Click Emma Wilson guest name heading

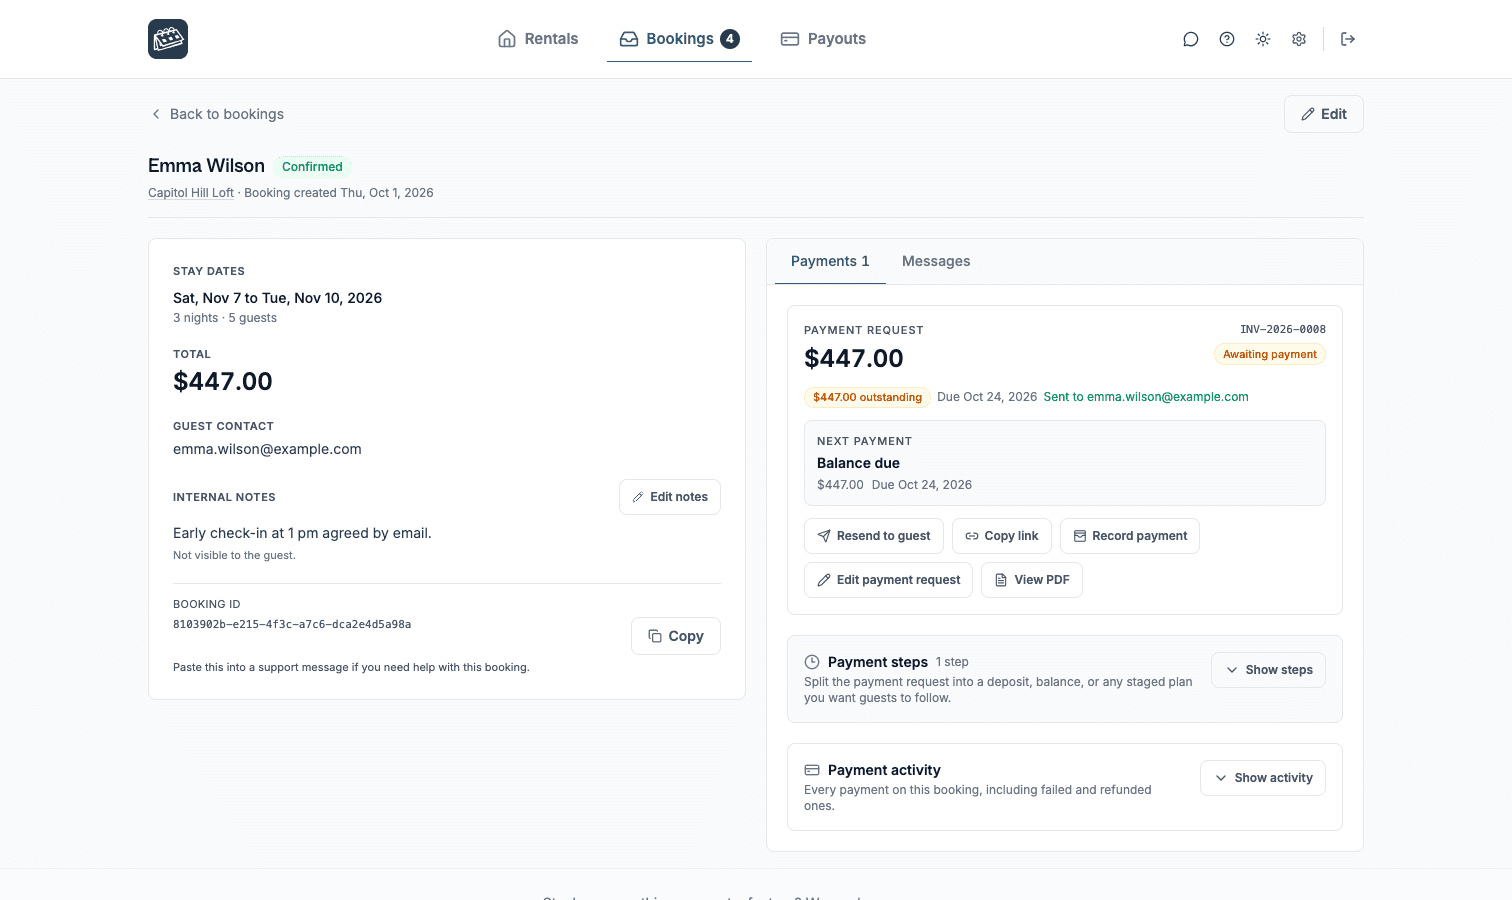(x=206, y=166)
